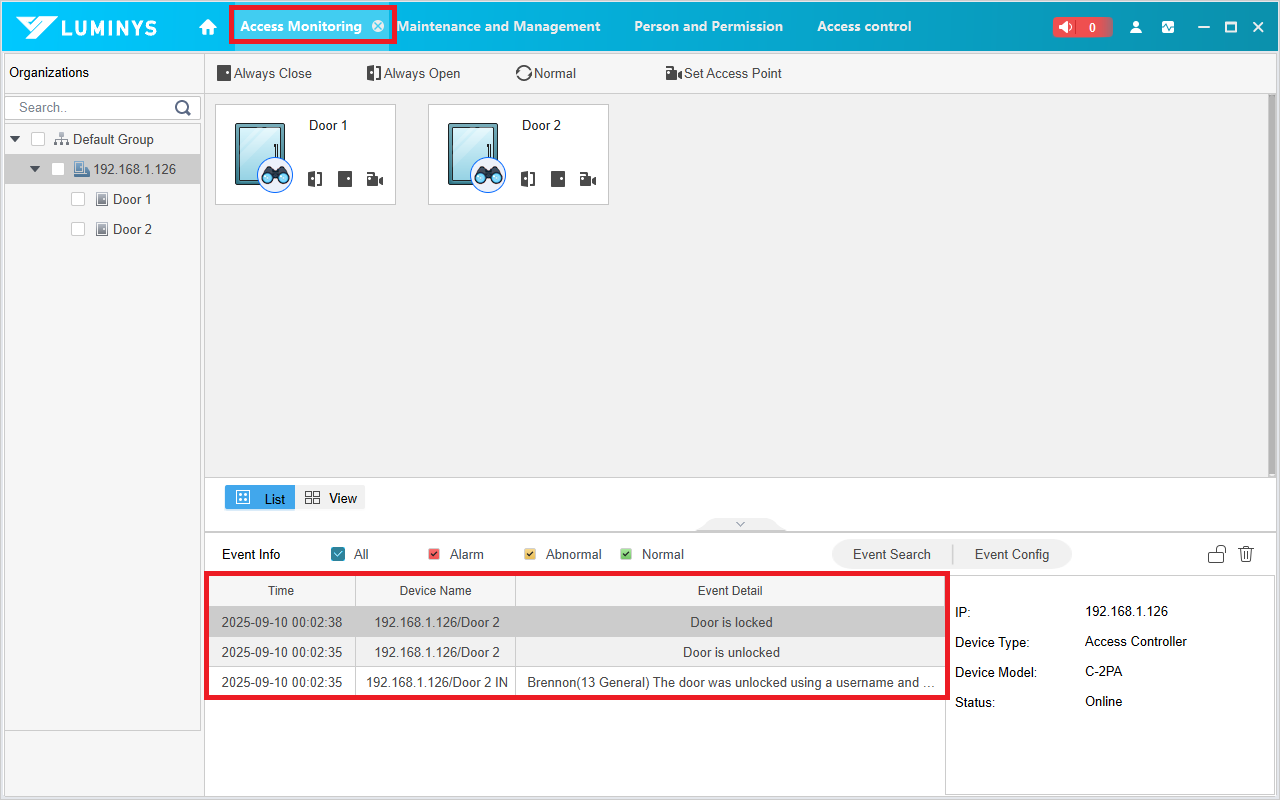The image size is (1280, 800).
Task: Click the Door 1 video camera icon
Action: pos(375,180)
